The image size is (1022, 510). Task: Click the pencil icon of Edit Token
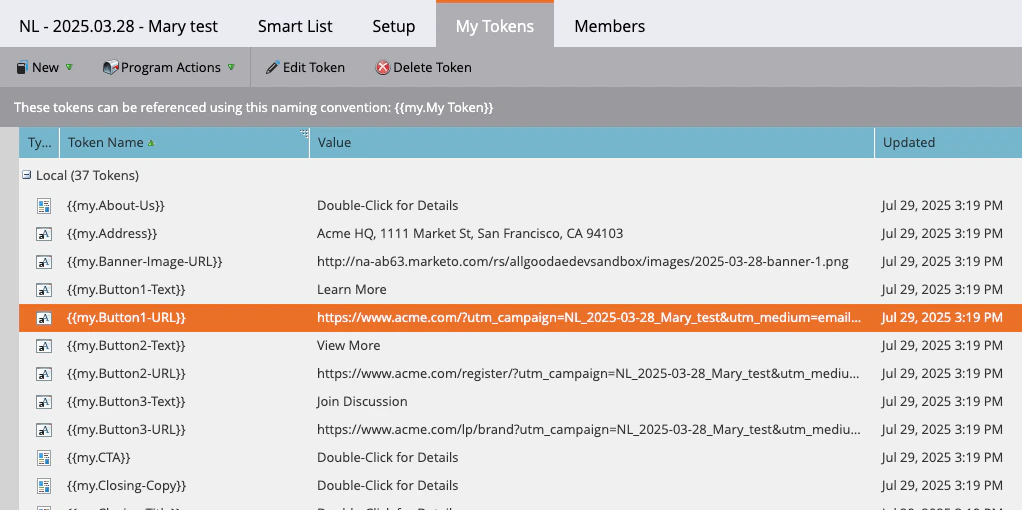pyautogui.click(x=272, y=67)
